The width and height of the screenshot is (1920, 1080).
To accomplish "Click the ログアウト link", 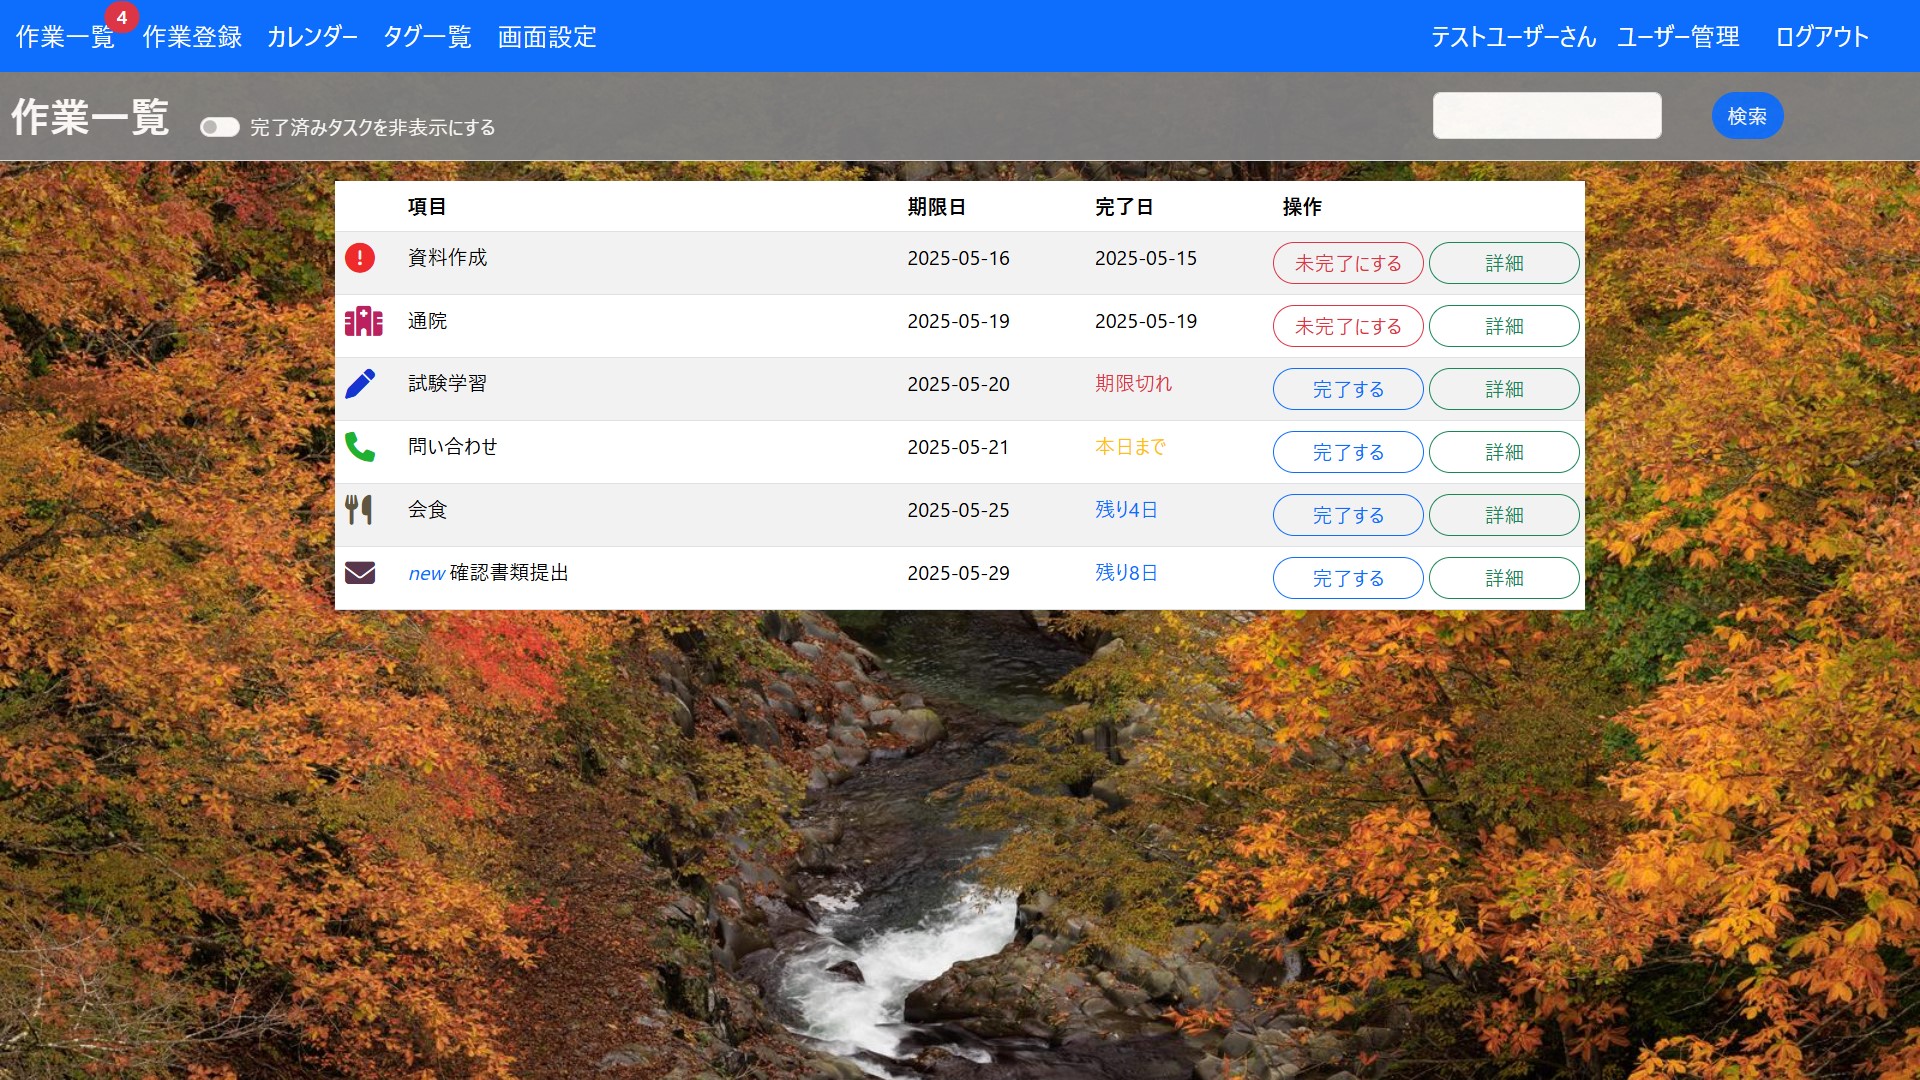I will pos(1822,38).
